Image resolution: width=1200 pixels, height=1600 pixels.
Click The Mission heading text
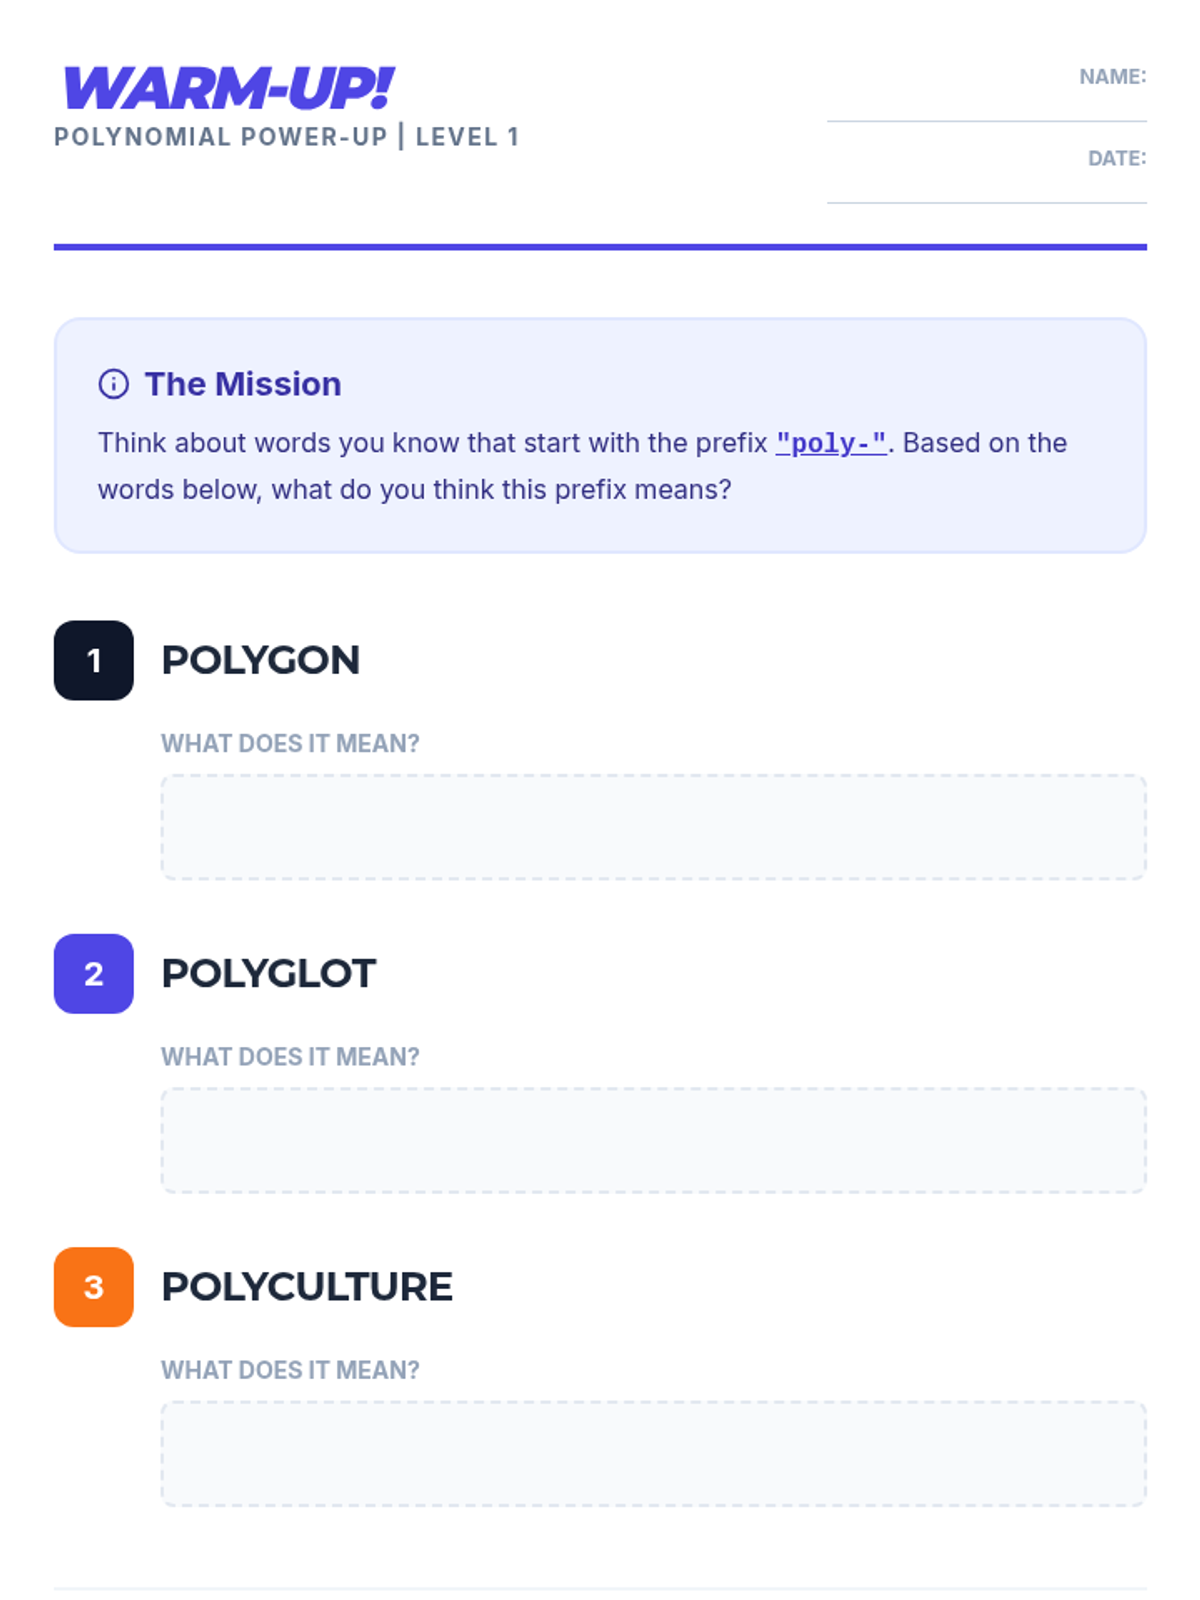tap(243, 384)
